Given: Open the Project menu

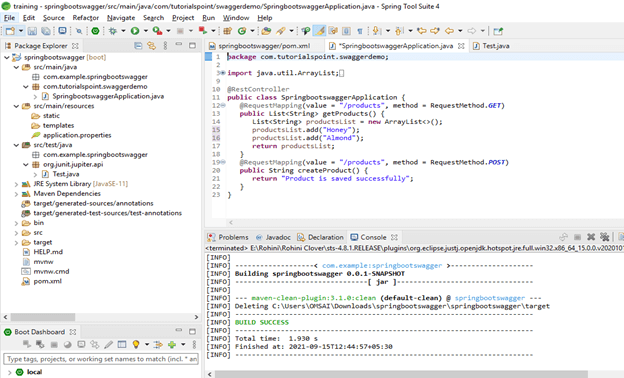Looking at the screenshot, I should point(183,18).
